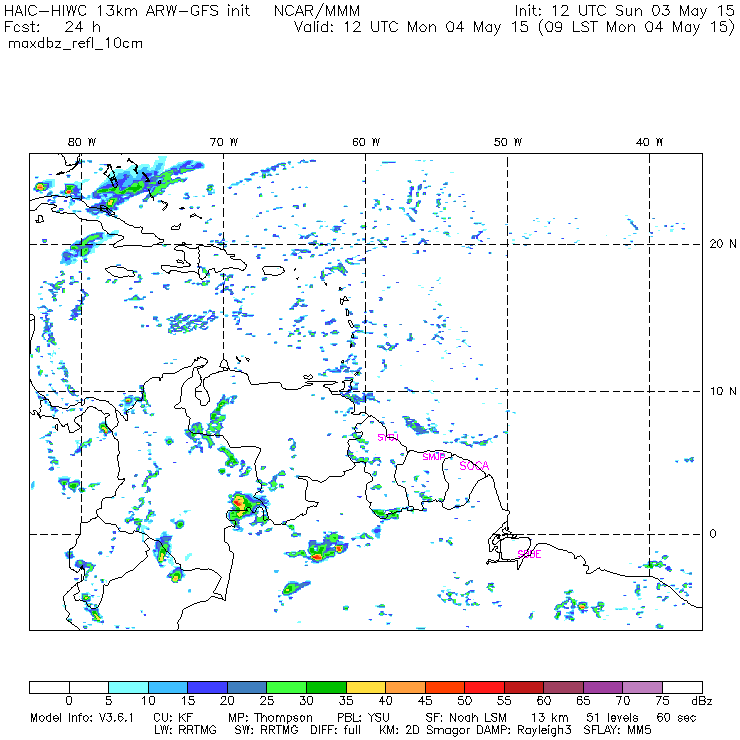The width and height of the screenshot is (740, 740).
Task: Click the maroon 60–65 dBz swatch
Action: (x=563, y=687)
